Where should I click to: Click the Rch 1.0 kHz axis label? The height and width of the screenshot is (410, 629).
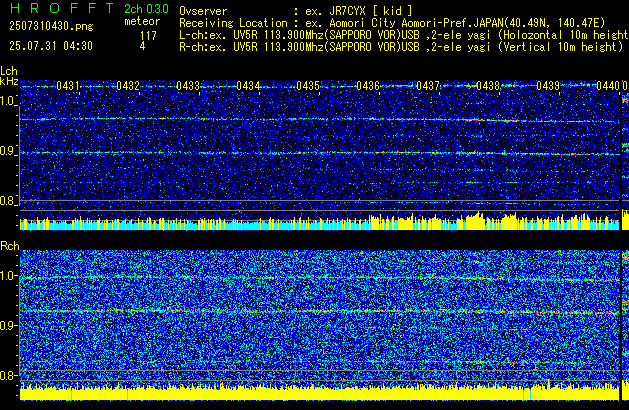point(9,276)
